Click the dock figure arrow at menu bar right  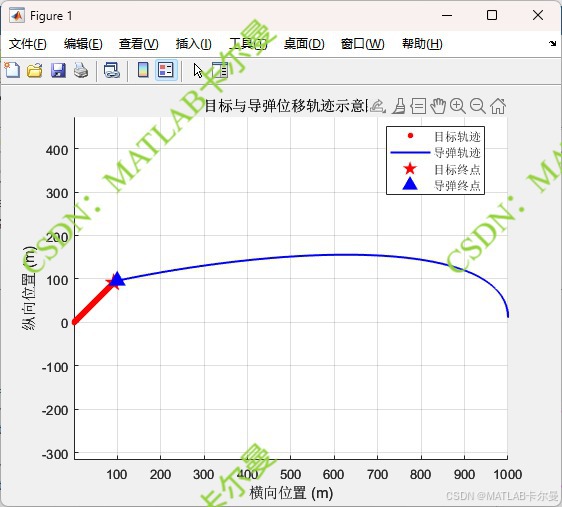[552, 44]
